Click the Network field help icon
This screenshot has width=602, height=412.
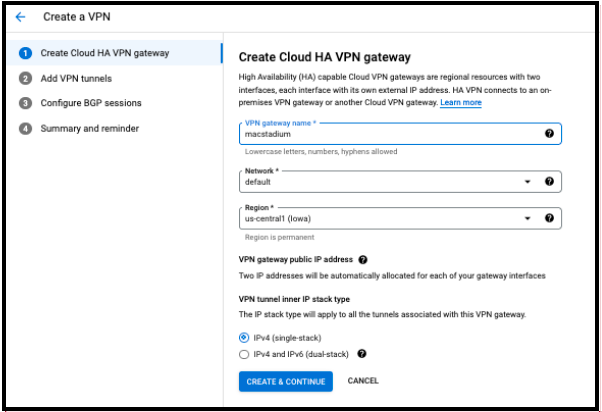(x=549, y=182)
